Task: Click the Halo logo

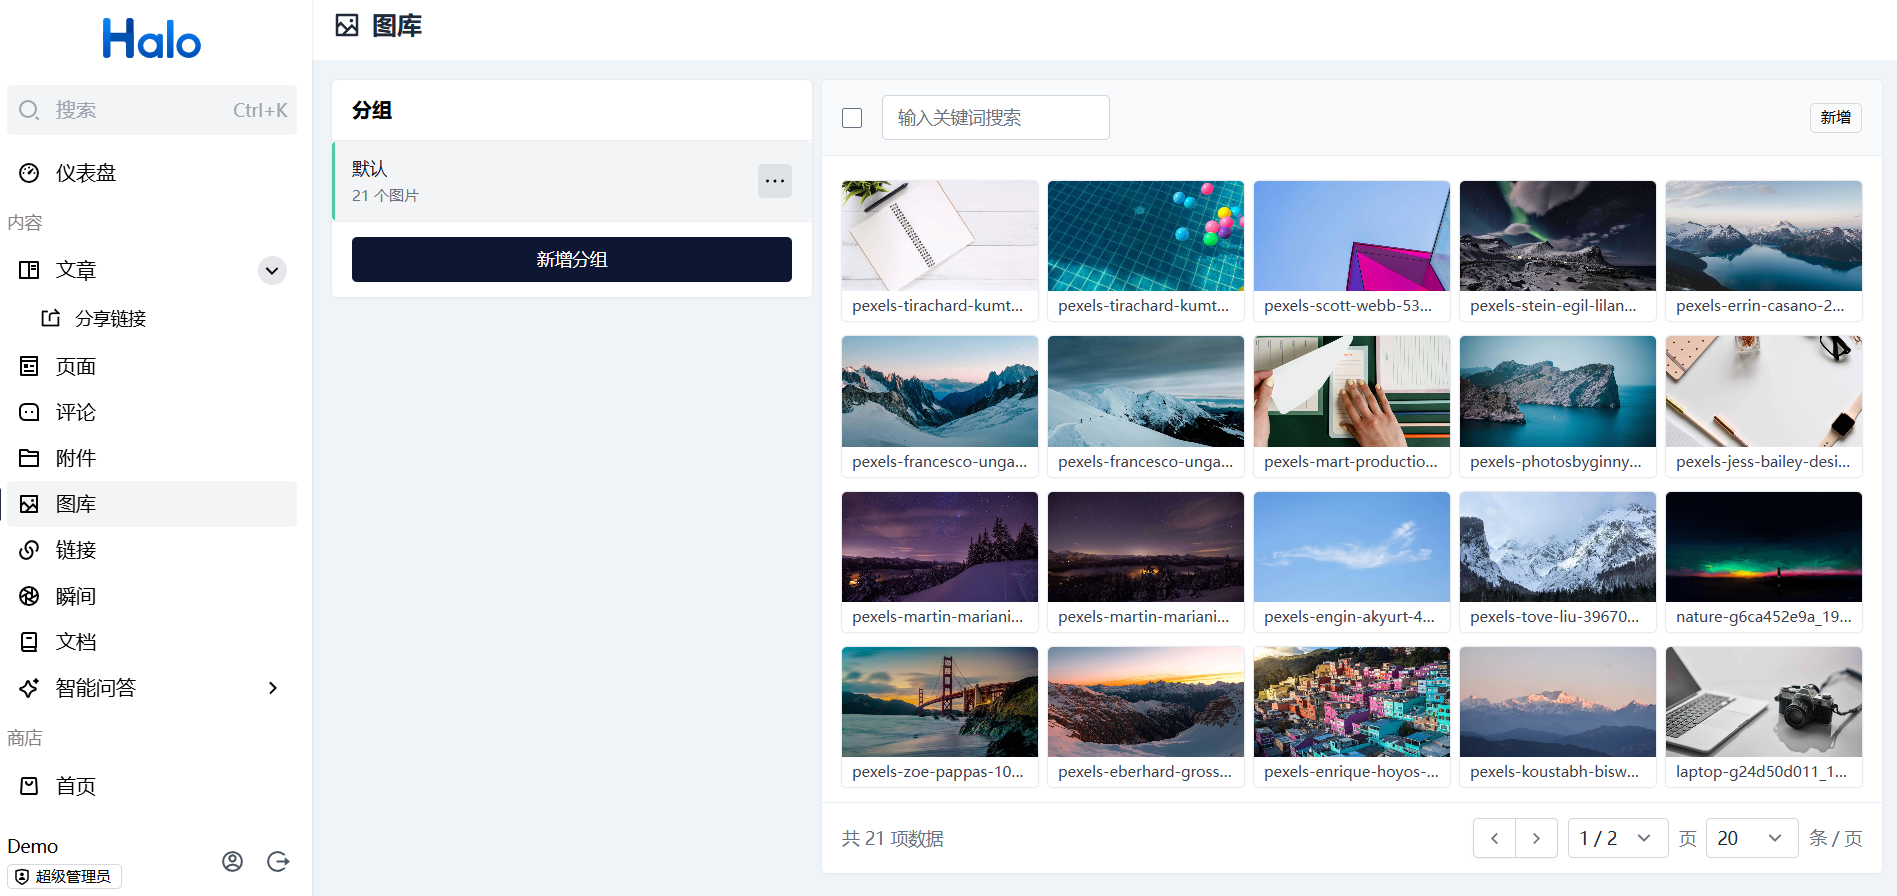Action: (152, 40)
